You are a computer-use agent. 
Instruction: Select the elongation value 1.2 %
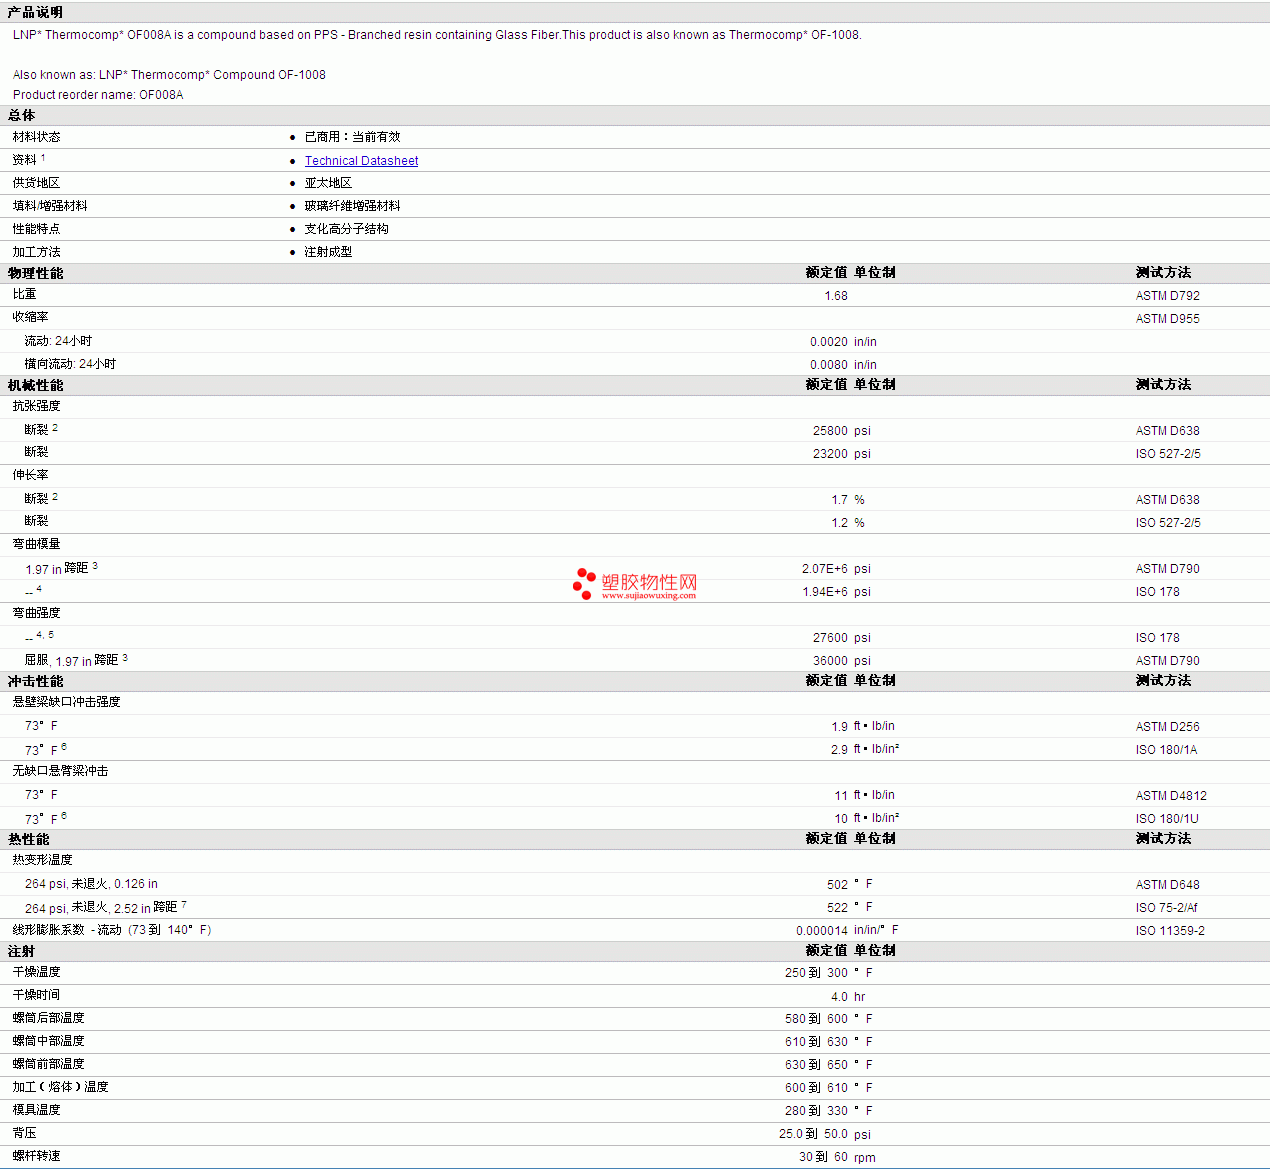[x=848, y=523]
